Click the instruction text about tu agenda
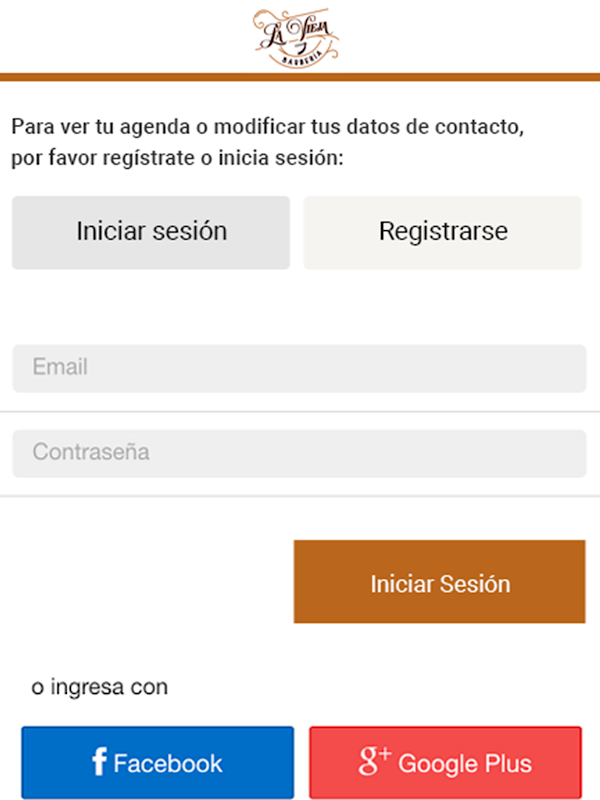Screen dimensions: 600x800 tap(267, 128)
